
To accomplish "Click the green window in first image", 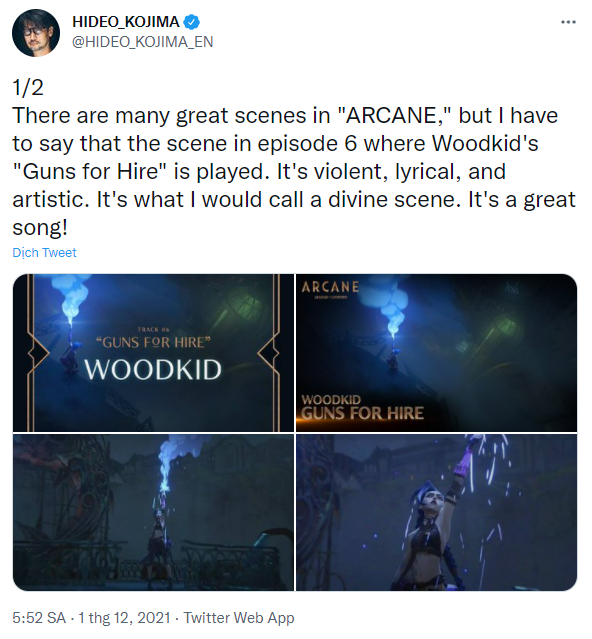I will point(240,310).
